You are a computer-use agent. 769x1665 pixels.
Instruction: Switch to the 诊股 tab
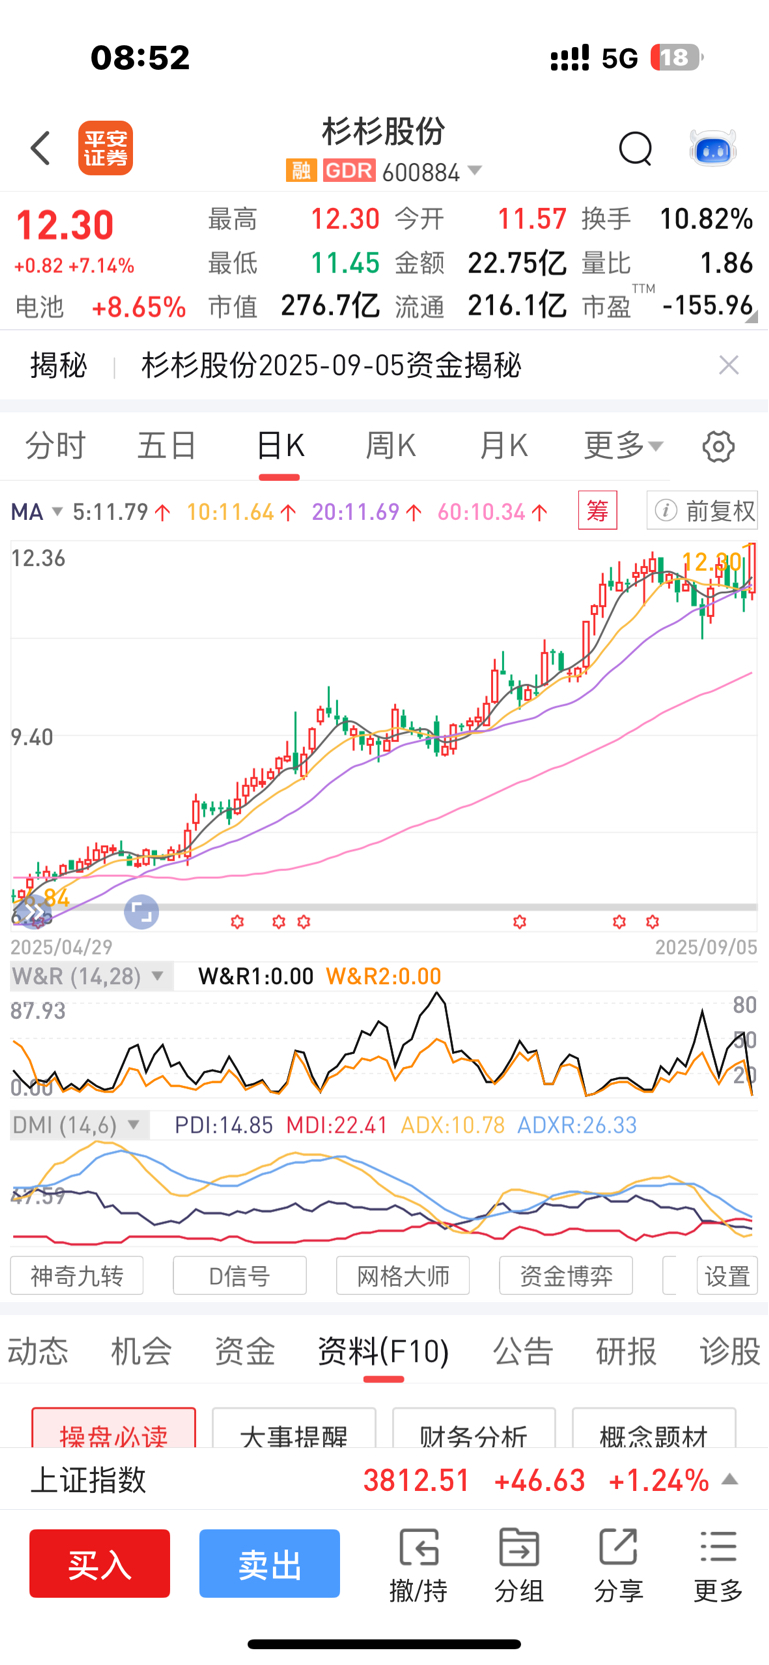[731, 1352]
